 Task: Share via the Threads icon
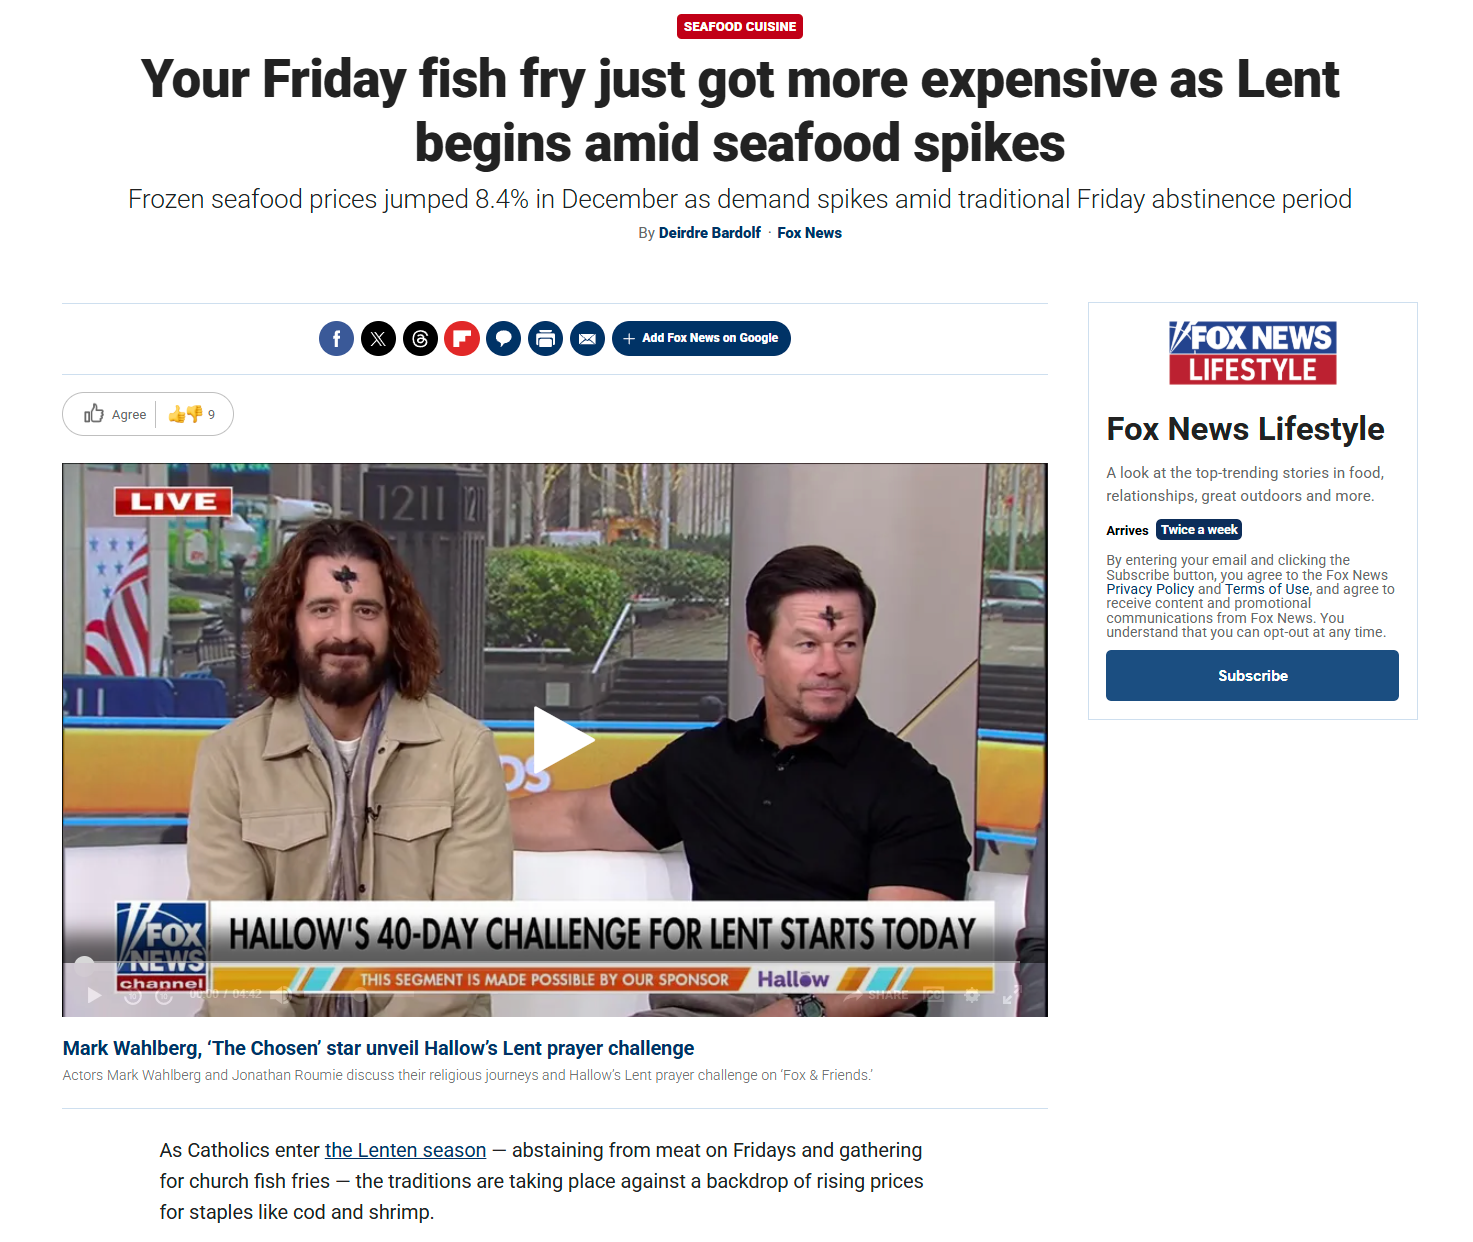click(420, 339)
